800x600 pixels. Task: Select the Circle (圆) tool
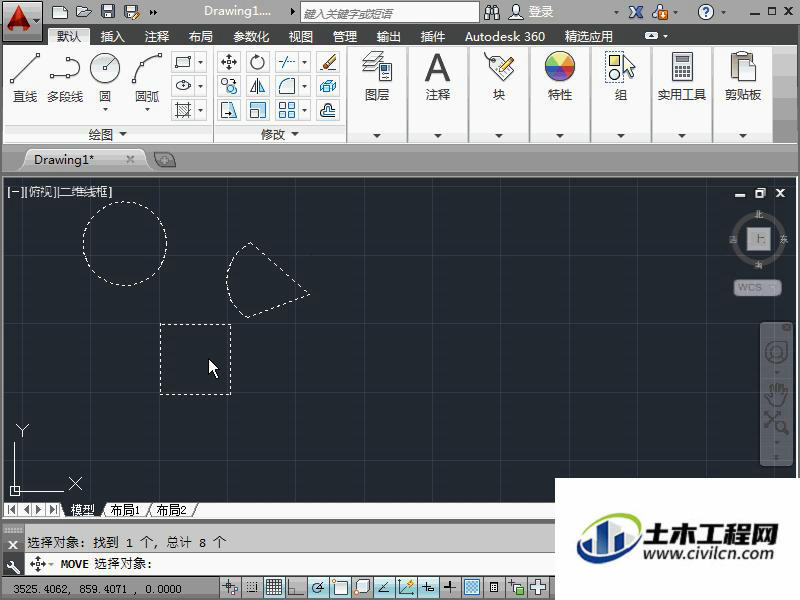click(105, 77)
